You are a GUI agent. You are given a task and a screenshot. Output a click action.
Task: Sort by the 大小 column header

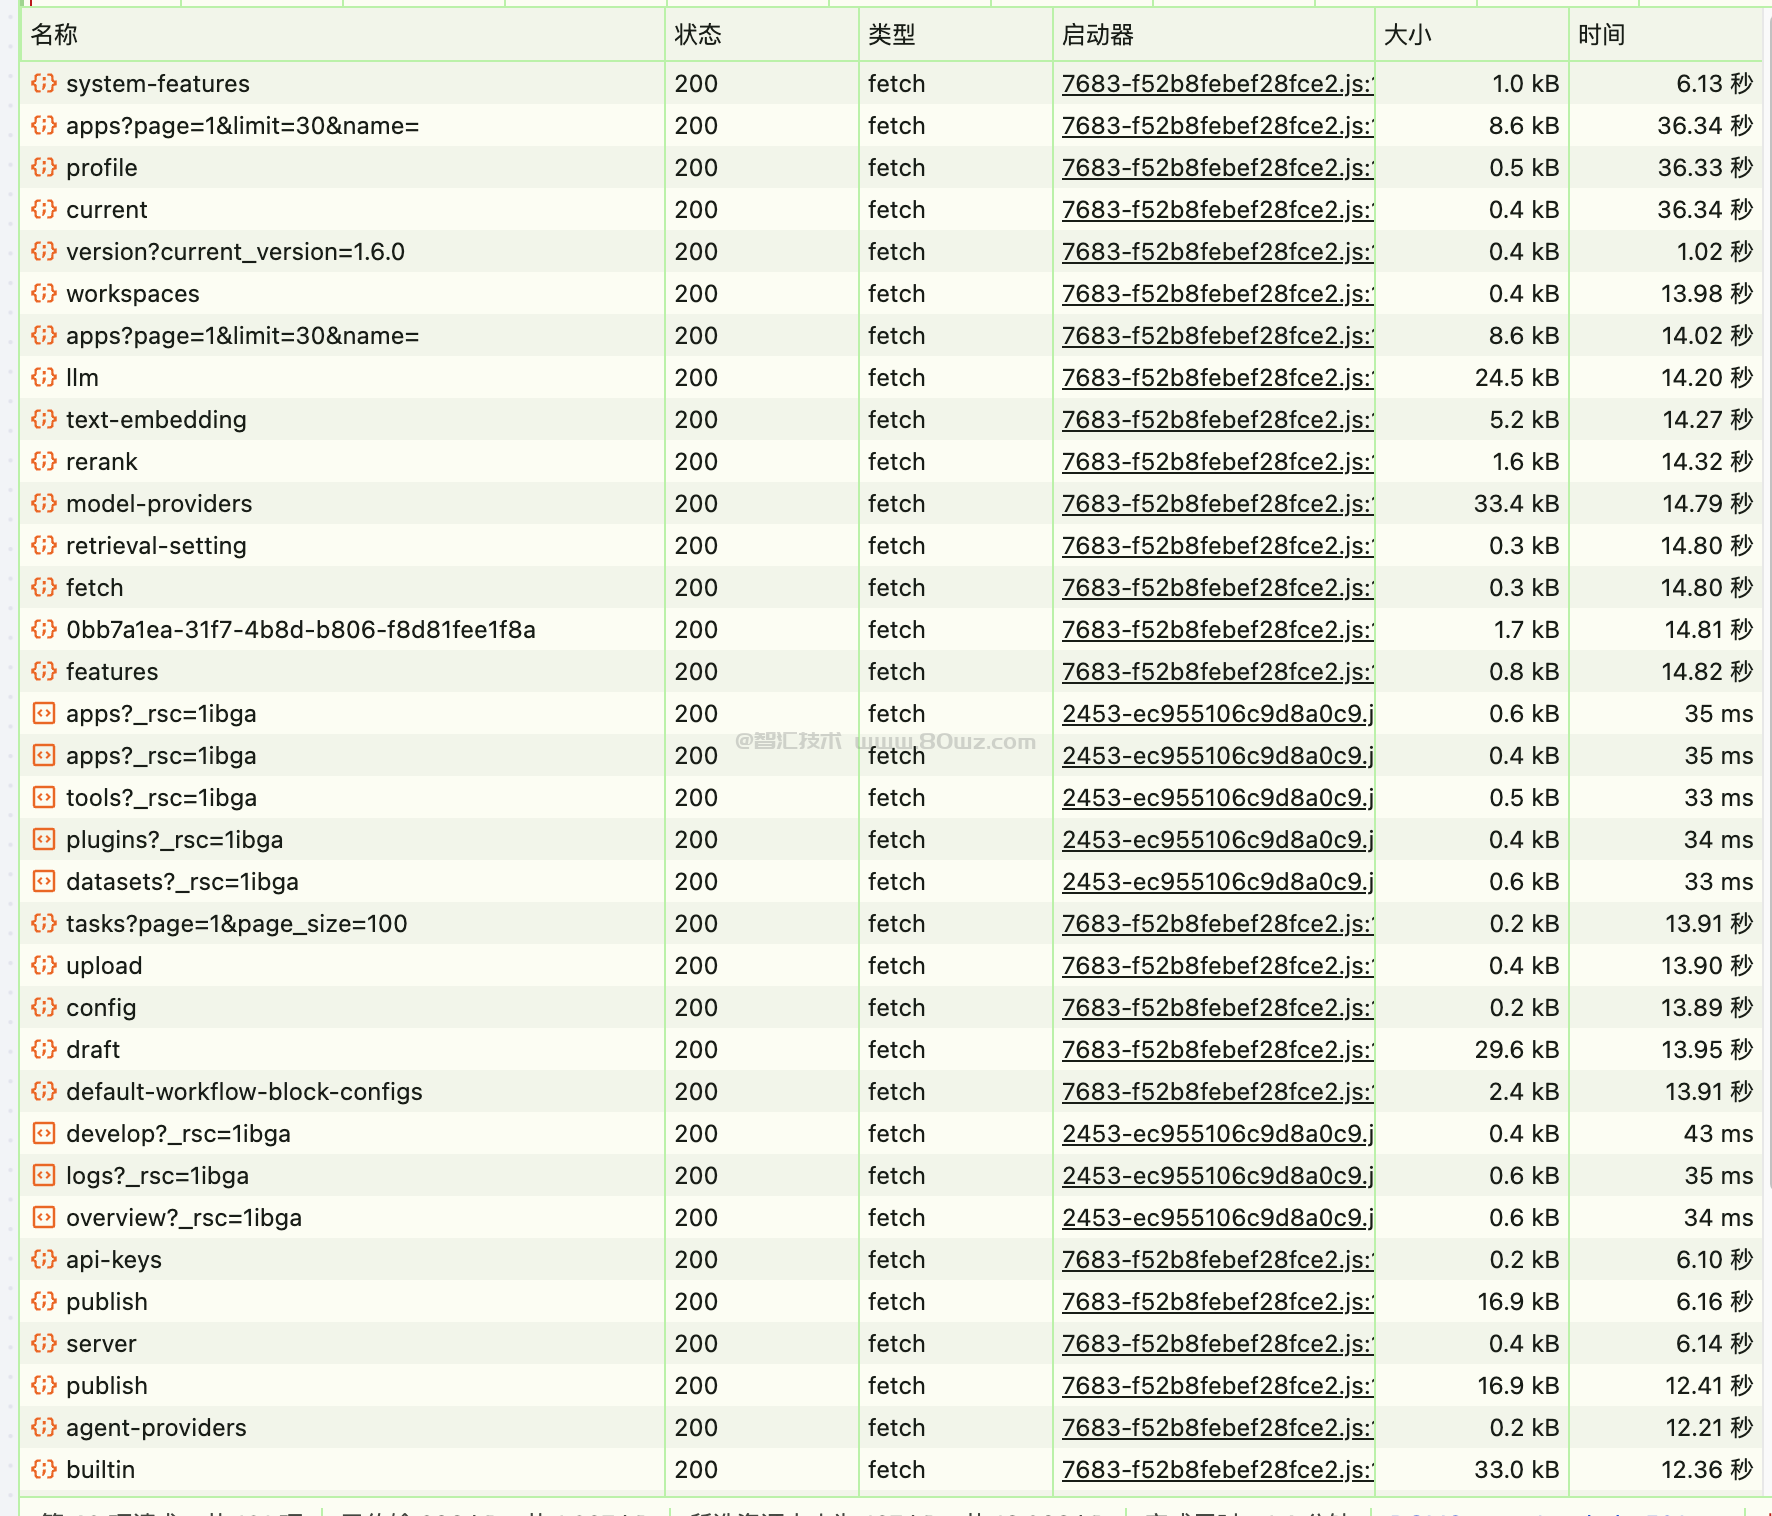coord(1408,35)
